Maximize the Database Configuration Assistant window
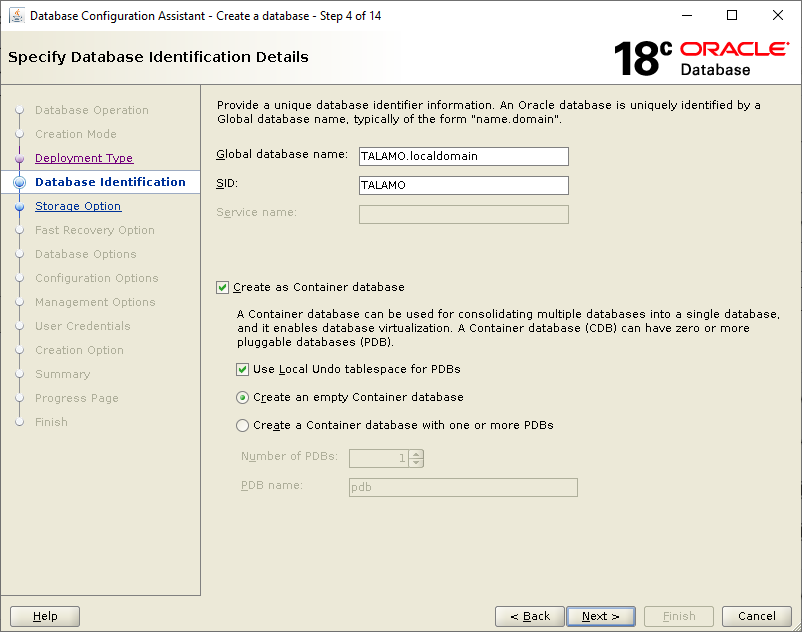This screenshot has height=632, width=802. click(x=732, y=15)
